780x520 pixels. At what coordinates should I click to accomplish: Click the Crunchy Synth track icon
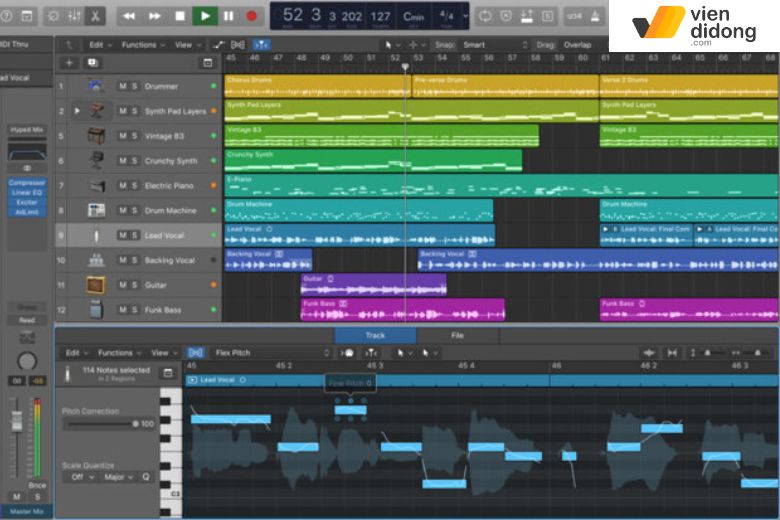[96, 160]
